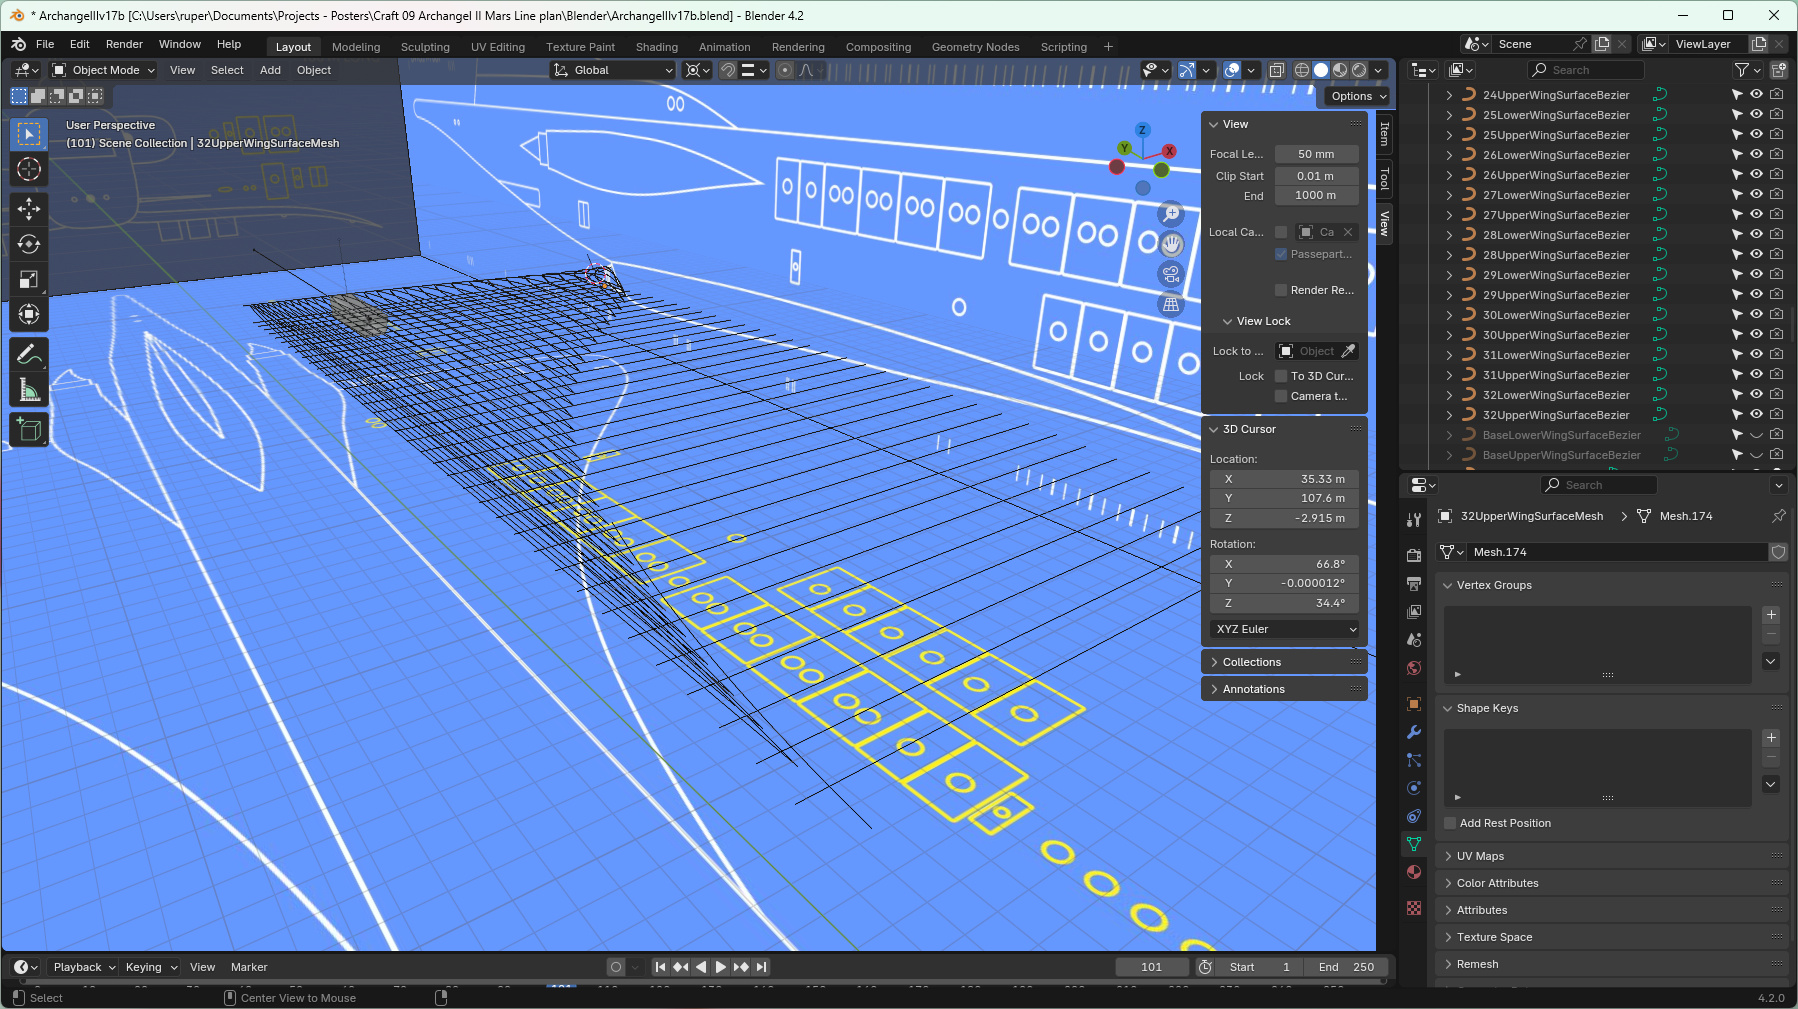
Task: Select the Add Cube tool
Action: click(29, 430)
